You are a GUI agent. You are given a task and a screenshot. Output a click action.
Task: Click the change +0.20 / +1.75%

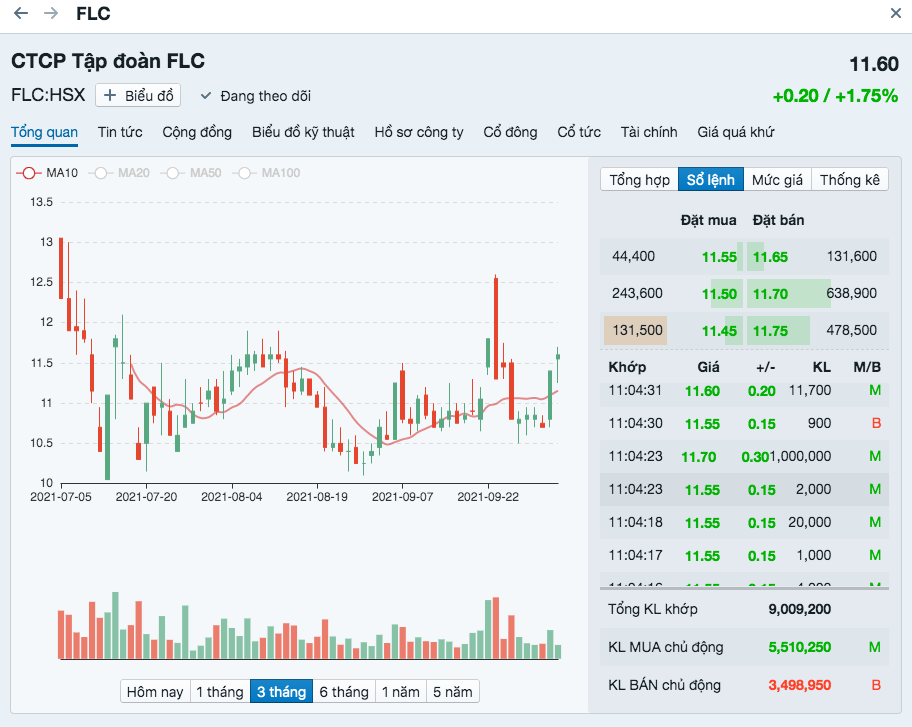point(835,96)
